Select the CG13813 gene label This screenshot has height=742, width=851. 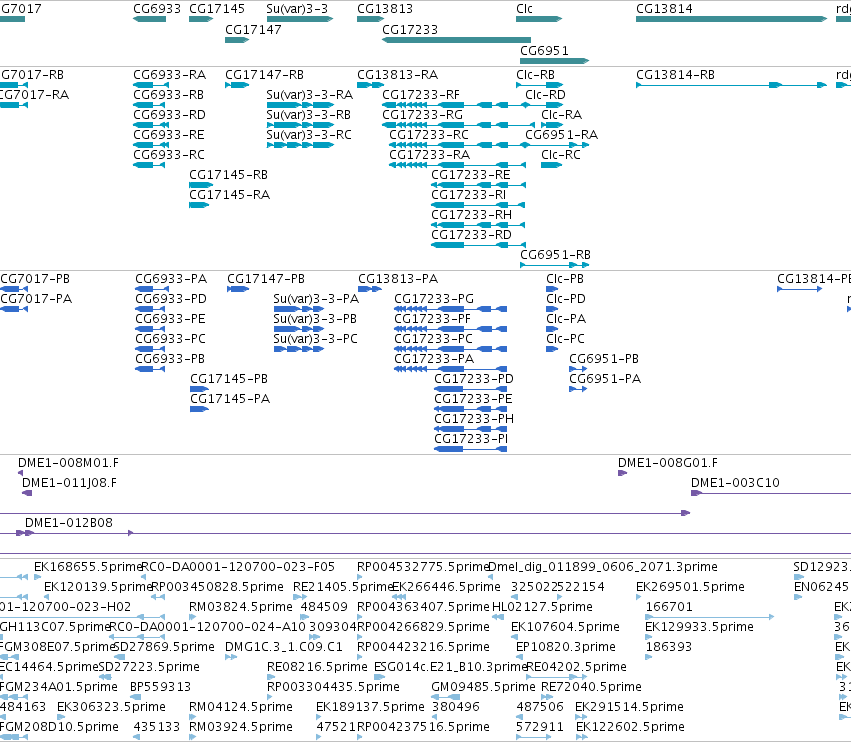click(x=385, y=9)
